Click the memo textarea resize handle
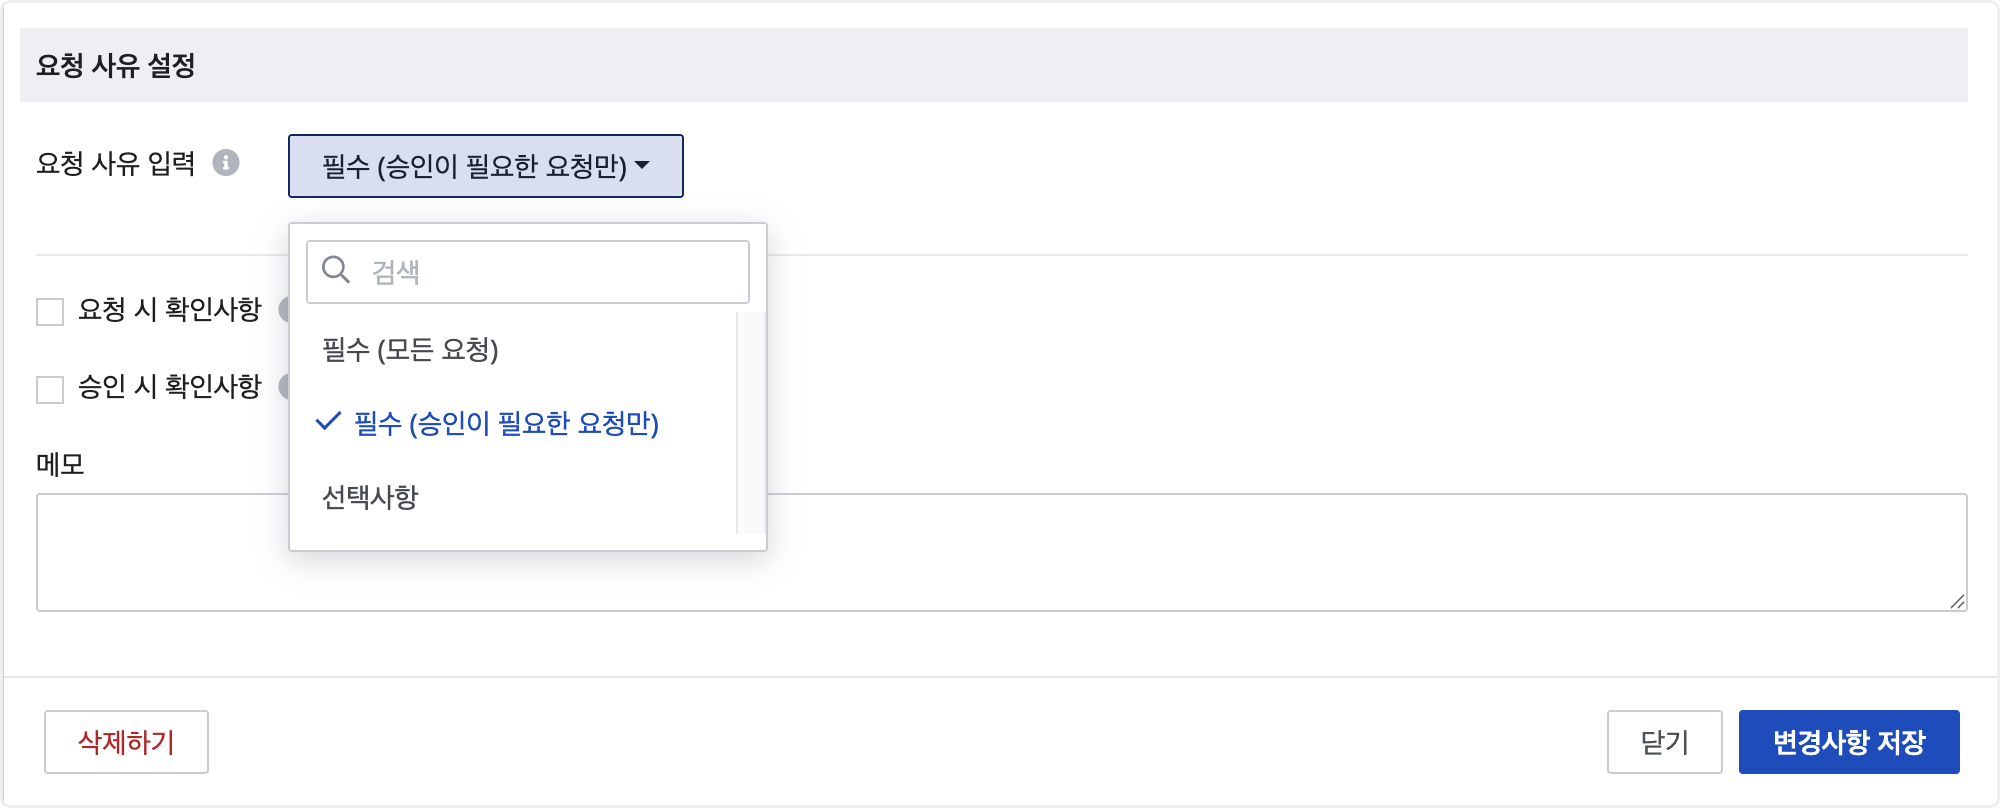The width and height of the screenshot is (2000, 808). coord(1957,601)
